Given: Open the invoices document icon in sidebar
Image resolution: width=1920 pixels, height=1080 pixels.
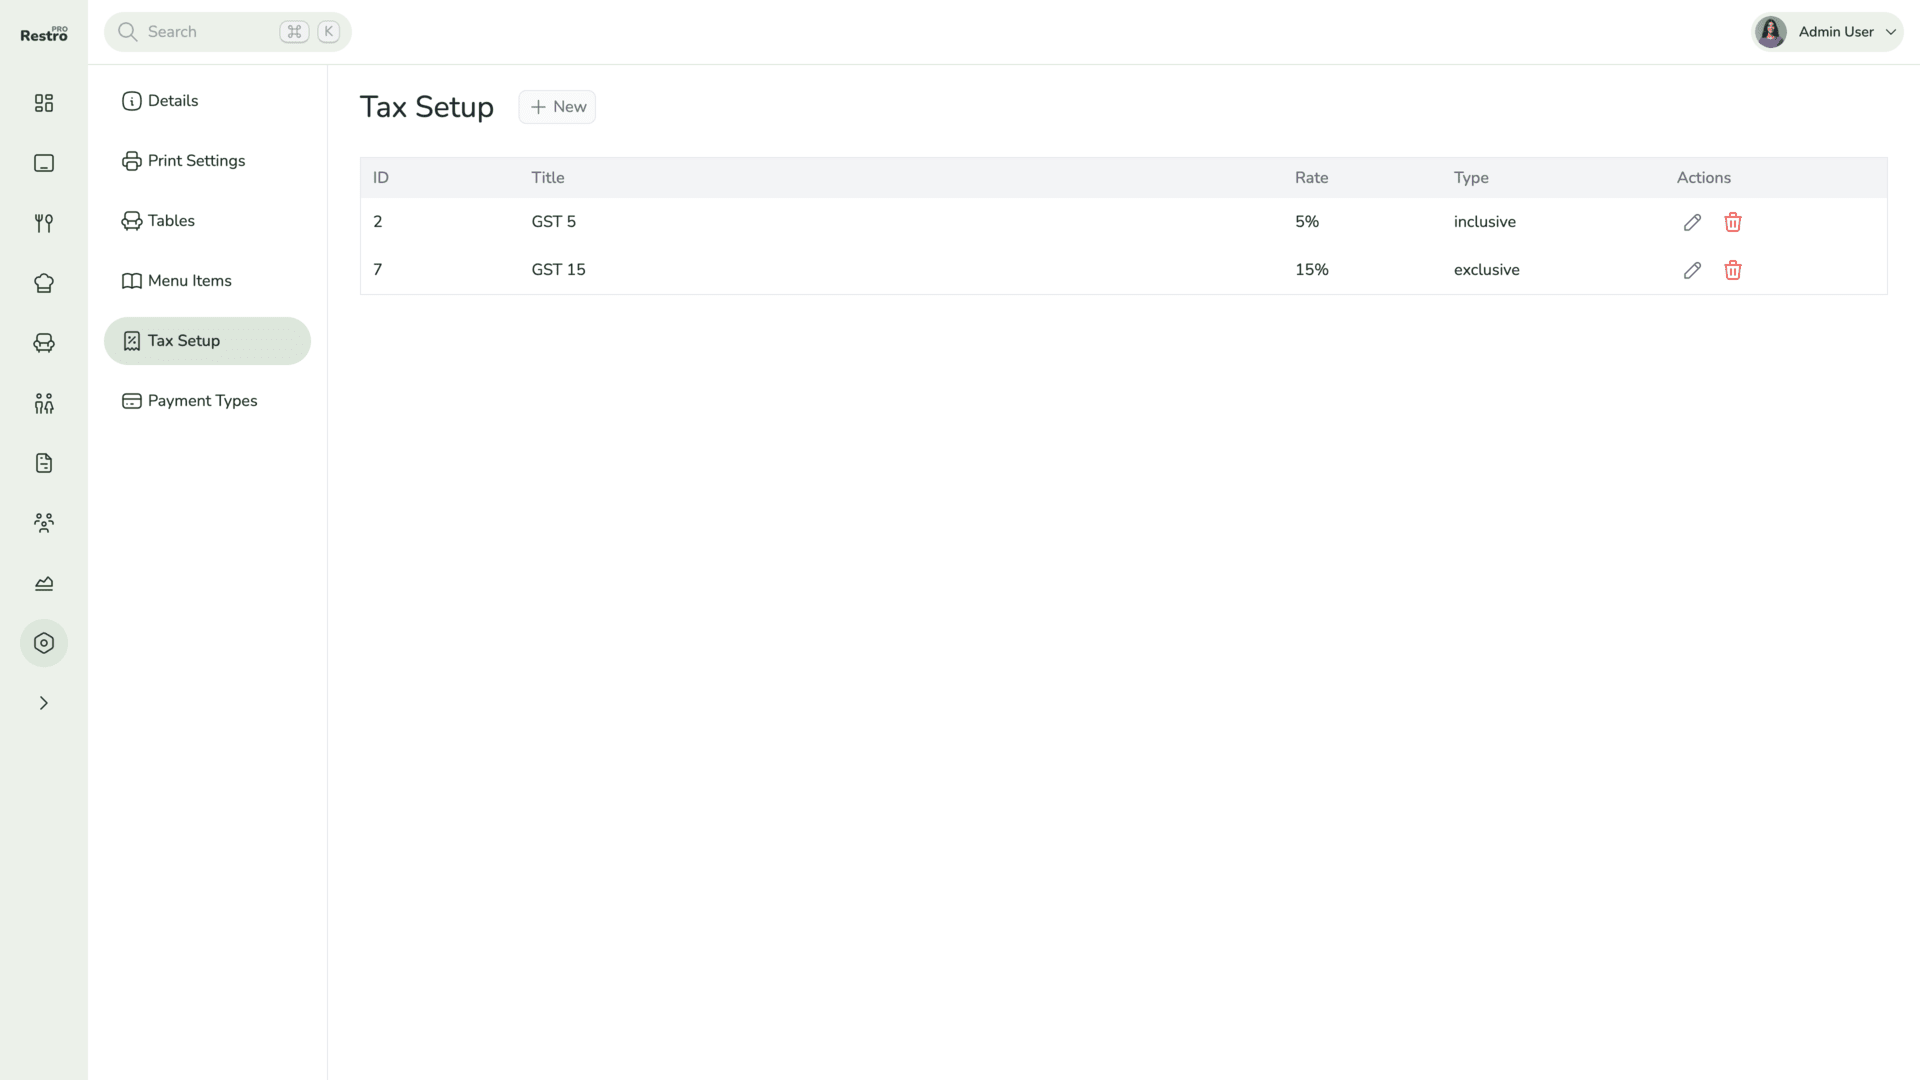Looking at the screenshot, I should (44, 463).
